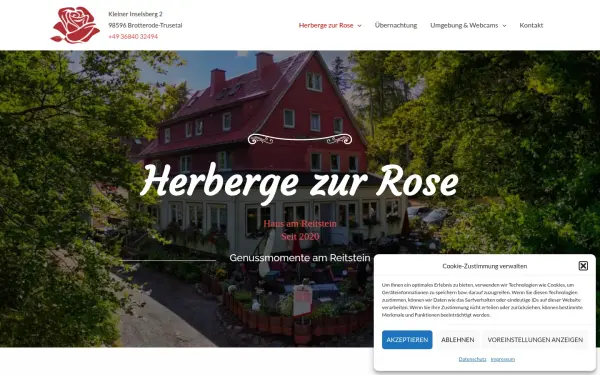Click the address line Kleiner Inselsberg 2
Viewport: 600px width, 375px height.
(x=135, y=14)
